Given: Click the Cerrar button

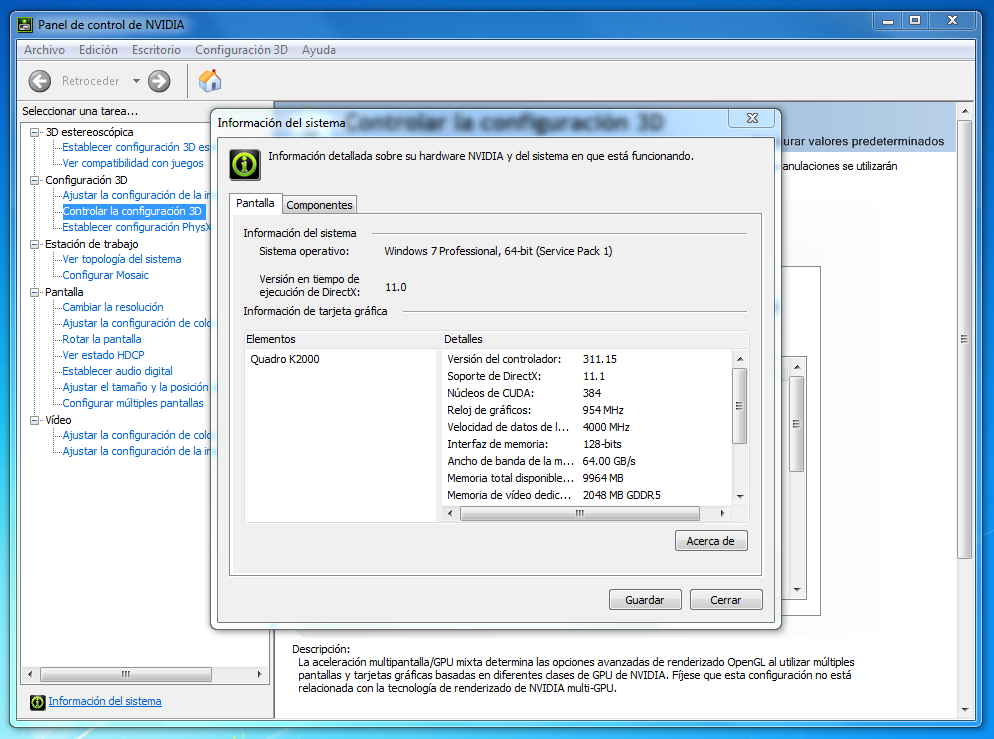Looking at the screenshot, I should (x=725, y=600).
